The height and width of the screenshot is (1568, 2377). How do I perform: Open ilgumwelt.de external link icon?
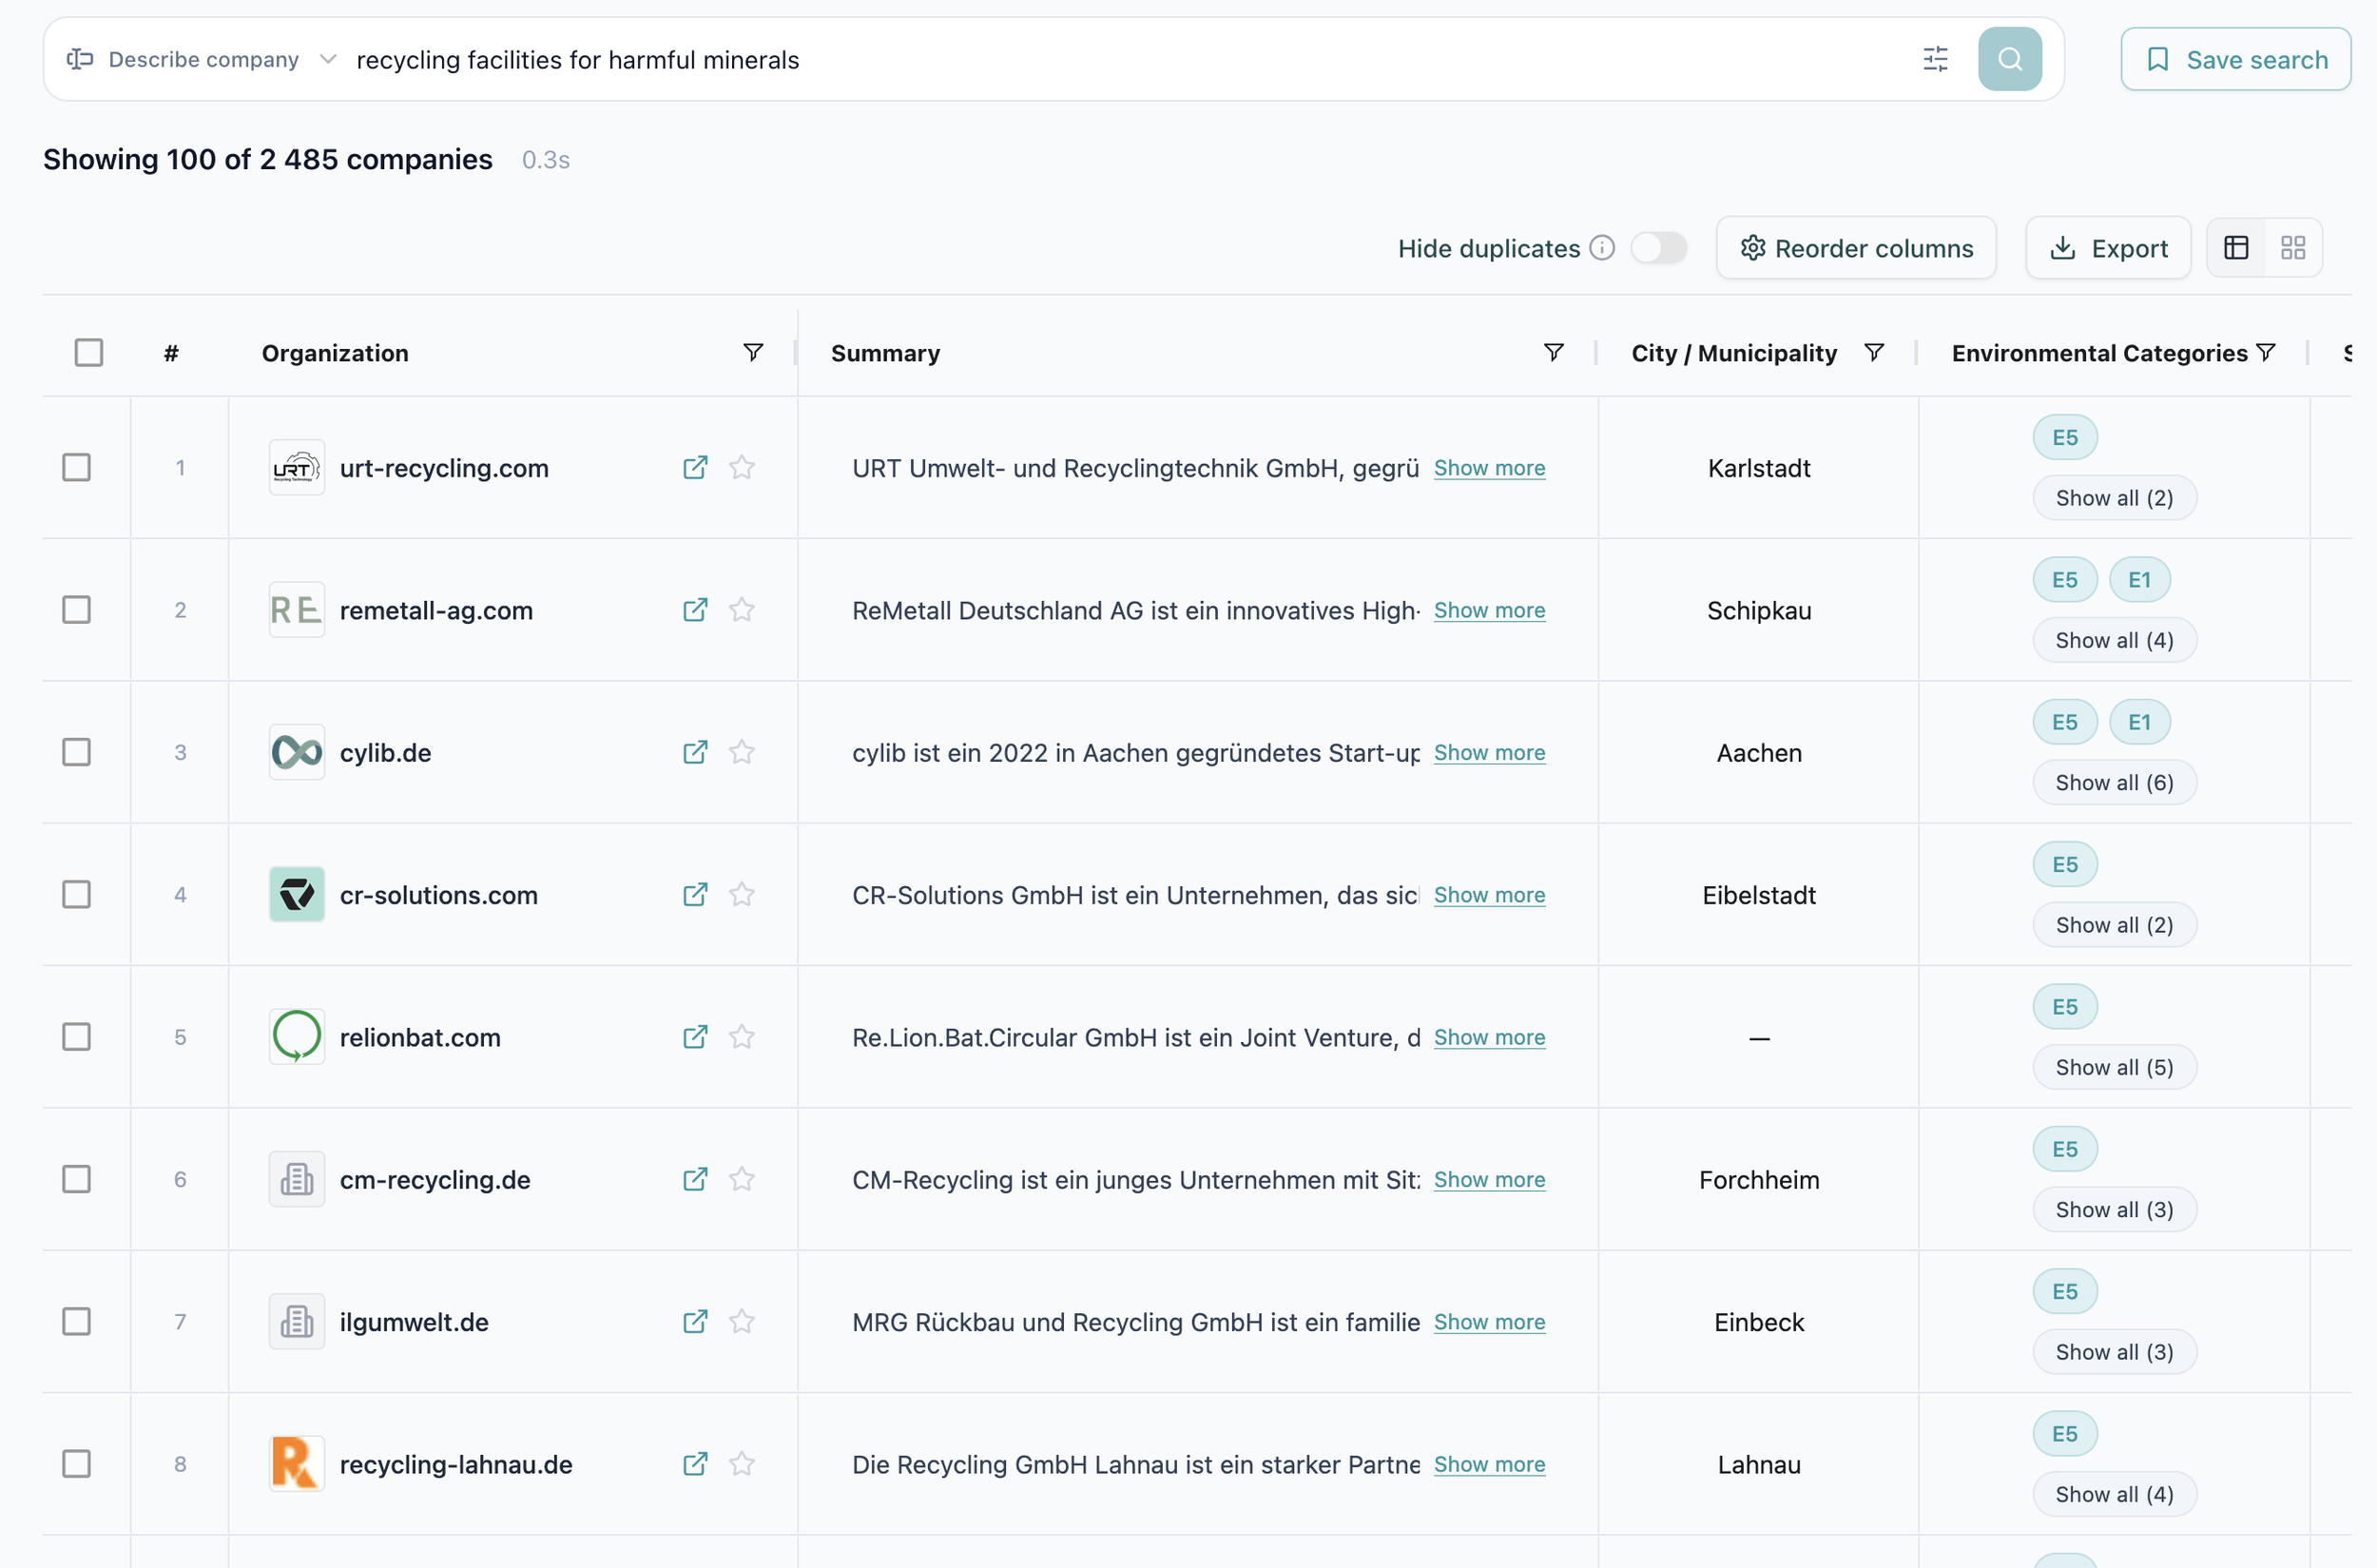tap(695, 1321)
